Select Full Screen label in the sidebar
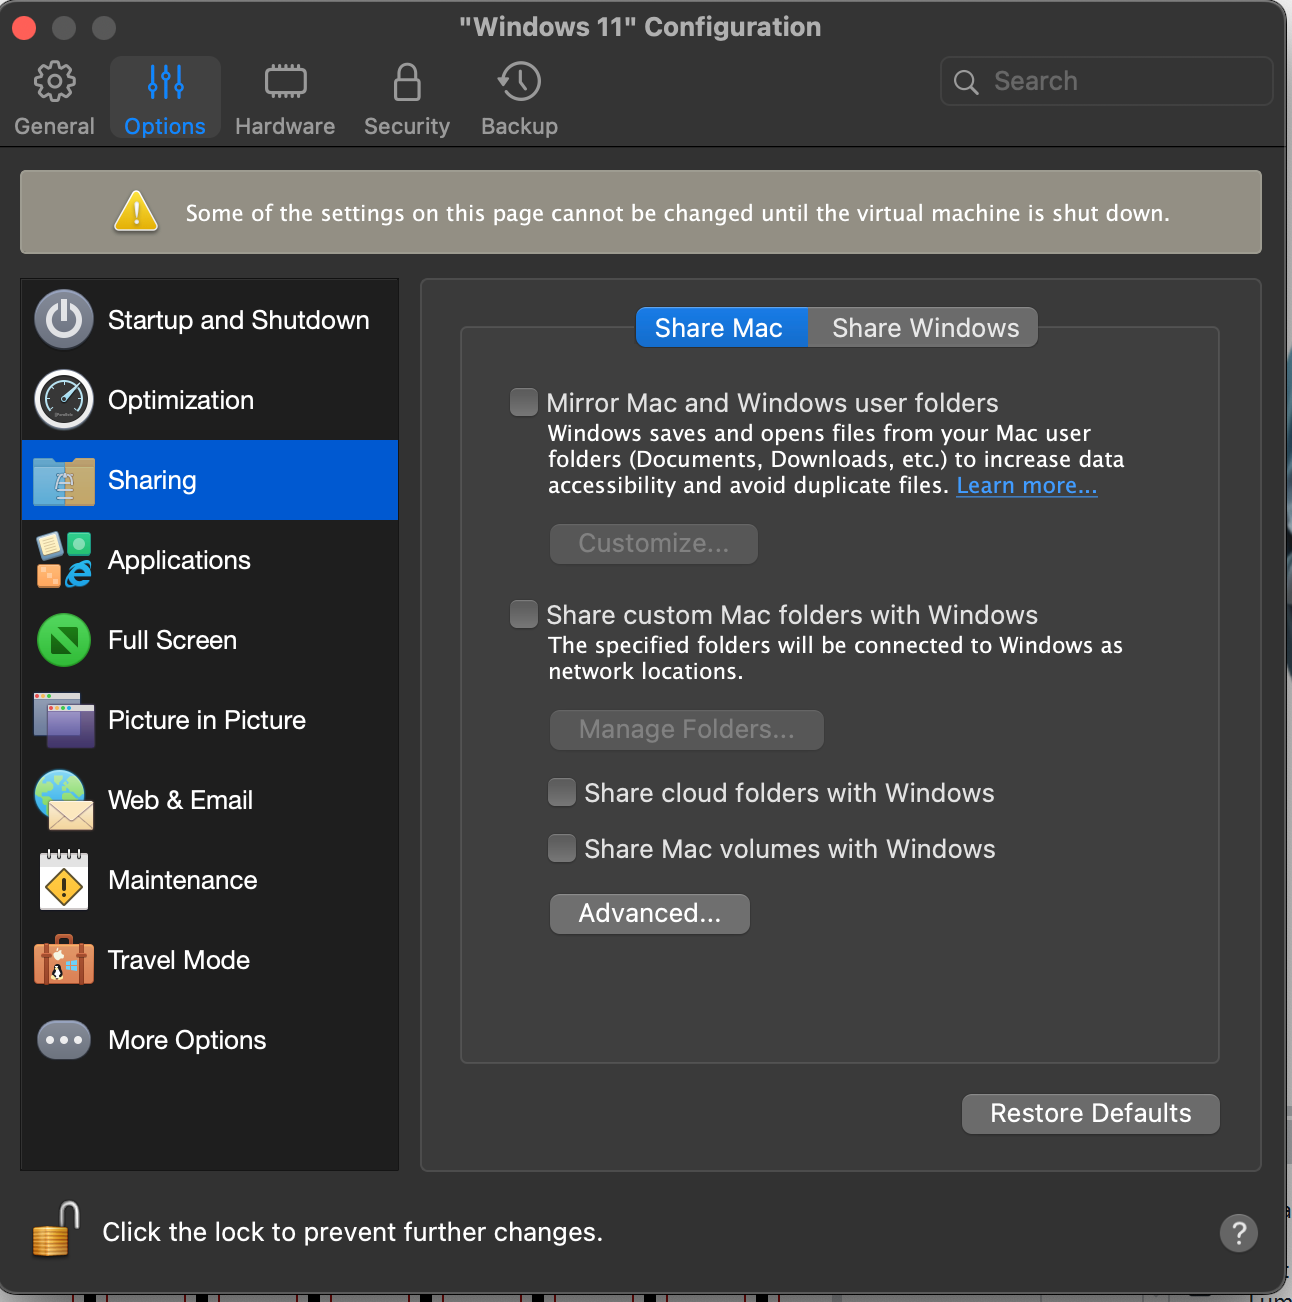 [x=172, y=640]
